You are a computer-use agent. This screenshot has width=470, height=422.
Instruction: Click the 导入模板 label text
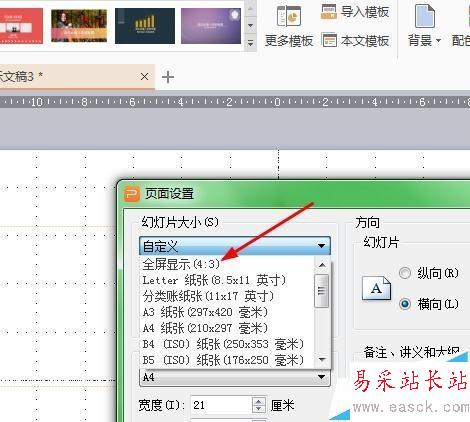point(365,12)
